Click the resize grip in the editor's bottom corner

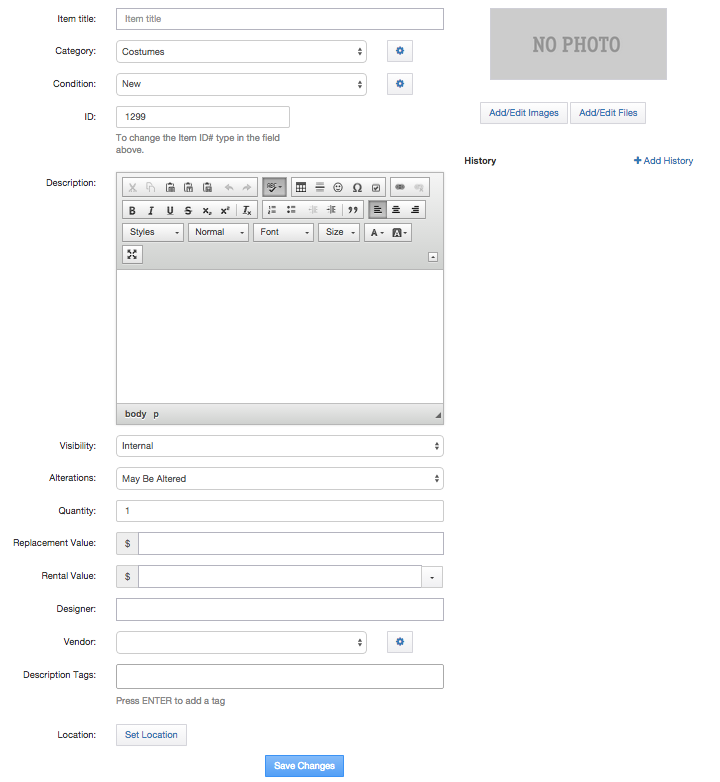438,415
